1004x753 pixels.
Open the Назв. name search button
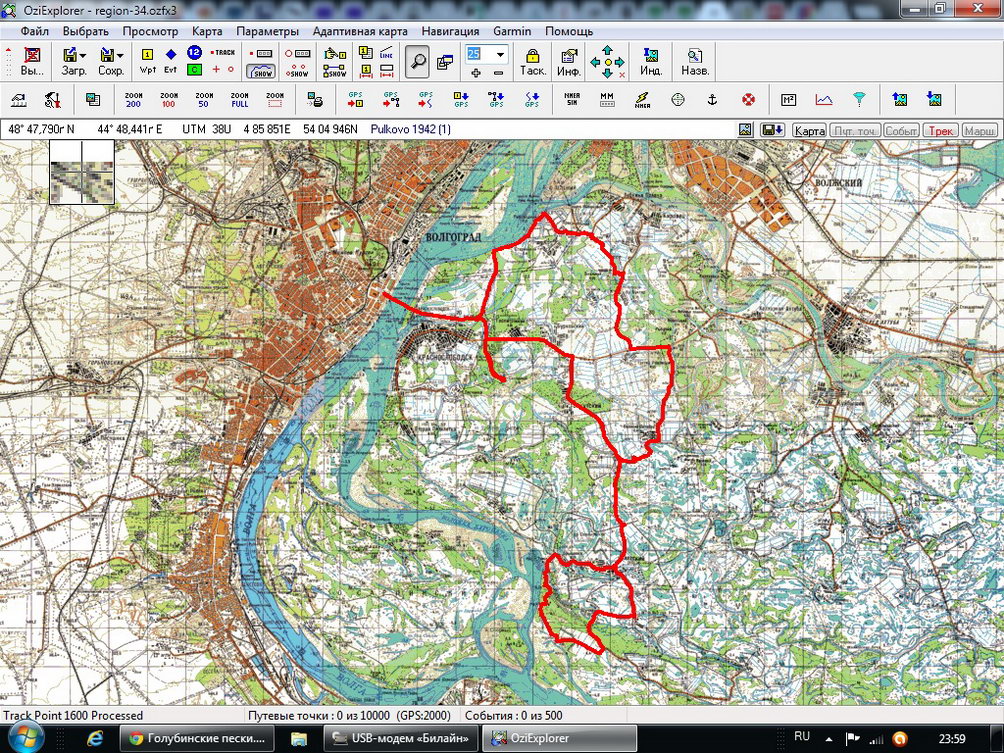695,62
